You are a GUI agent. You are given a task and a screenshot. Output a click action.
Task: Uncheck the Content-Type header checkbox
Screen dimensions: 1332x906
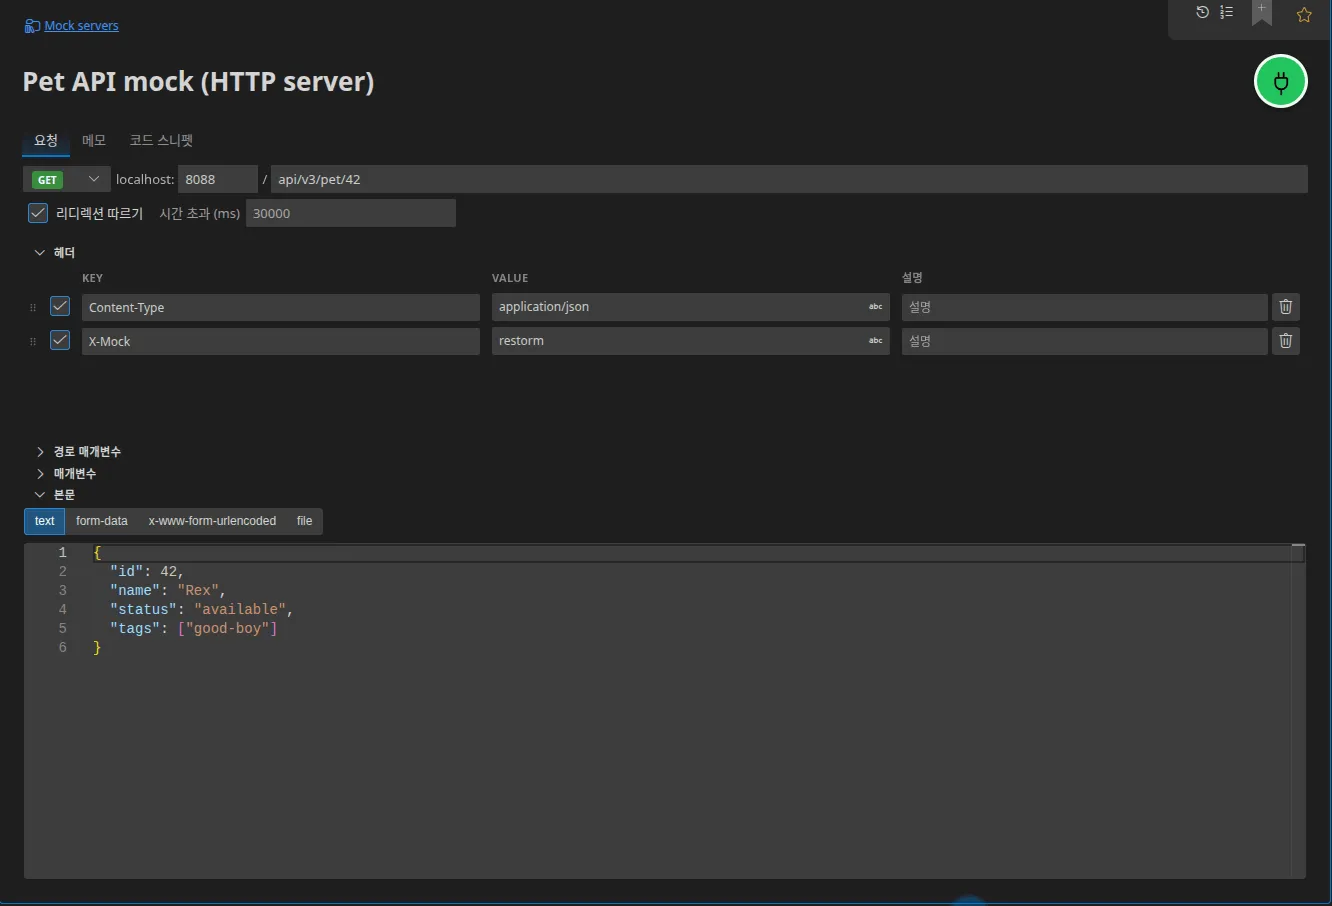(60, 306)
